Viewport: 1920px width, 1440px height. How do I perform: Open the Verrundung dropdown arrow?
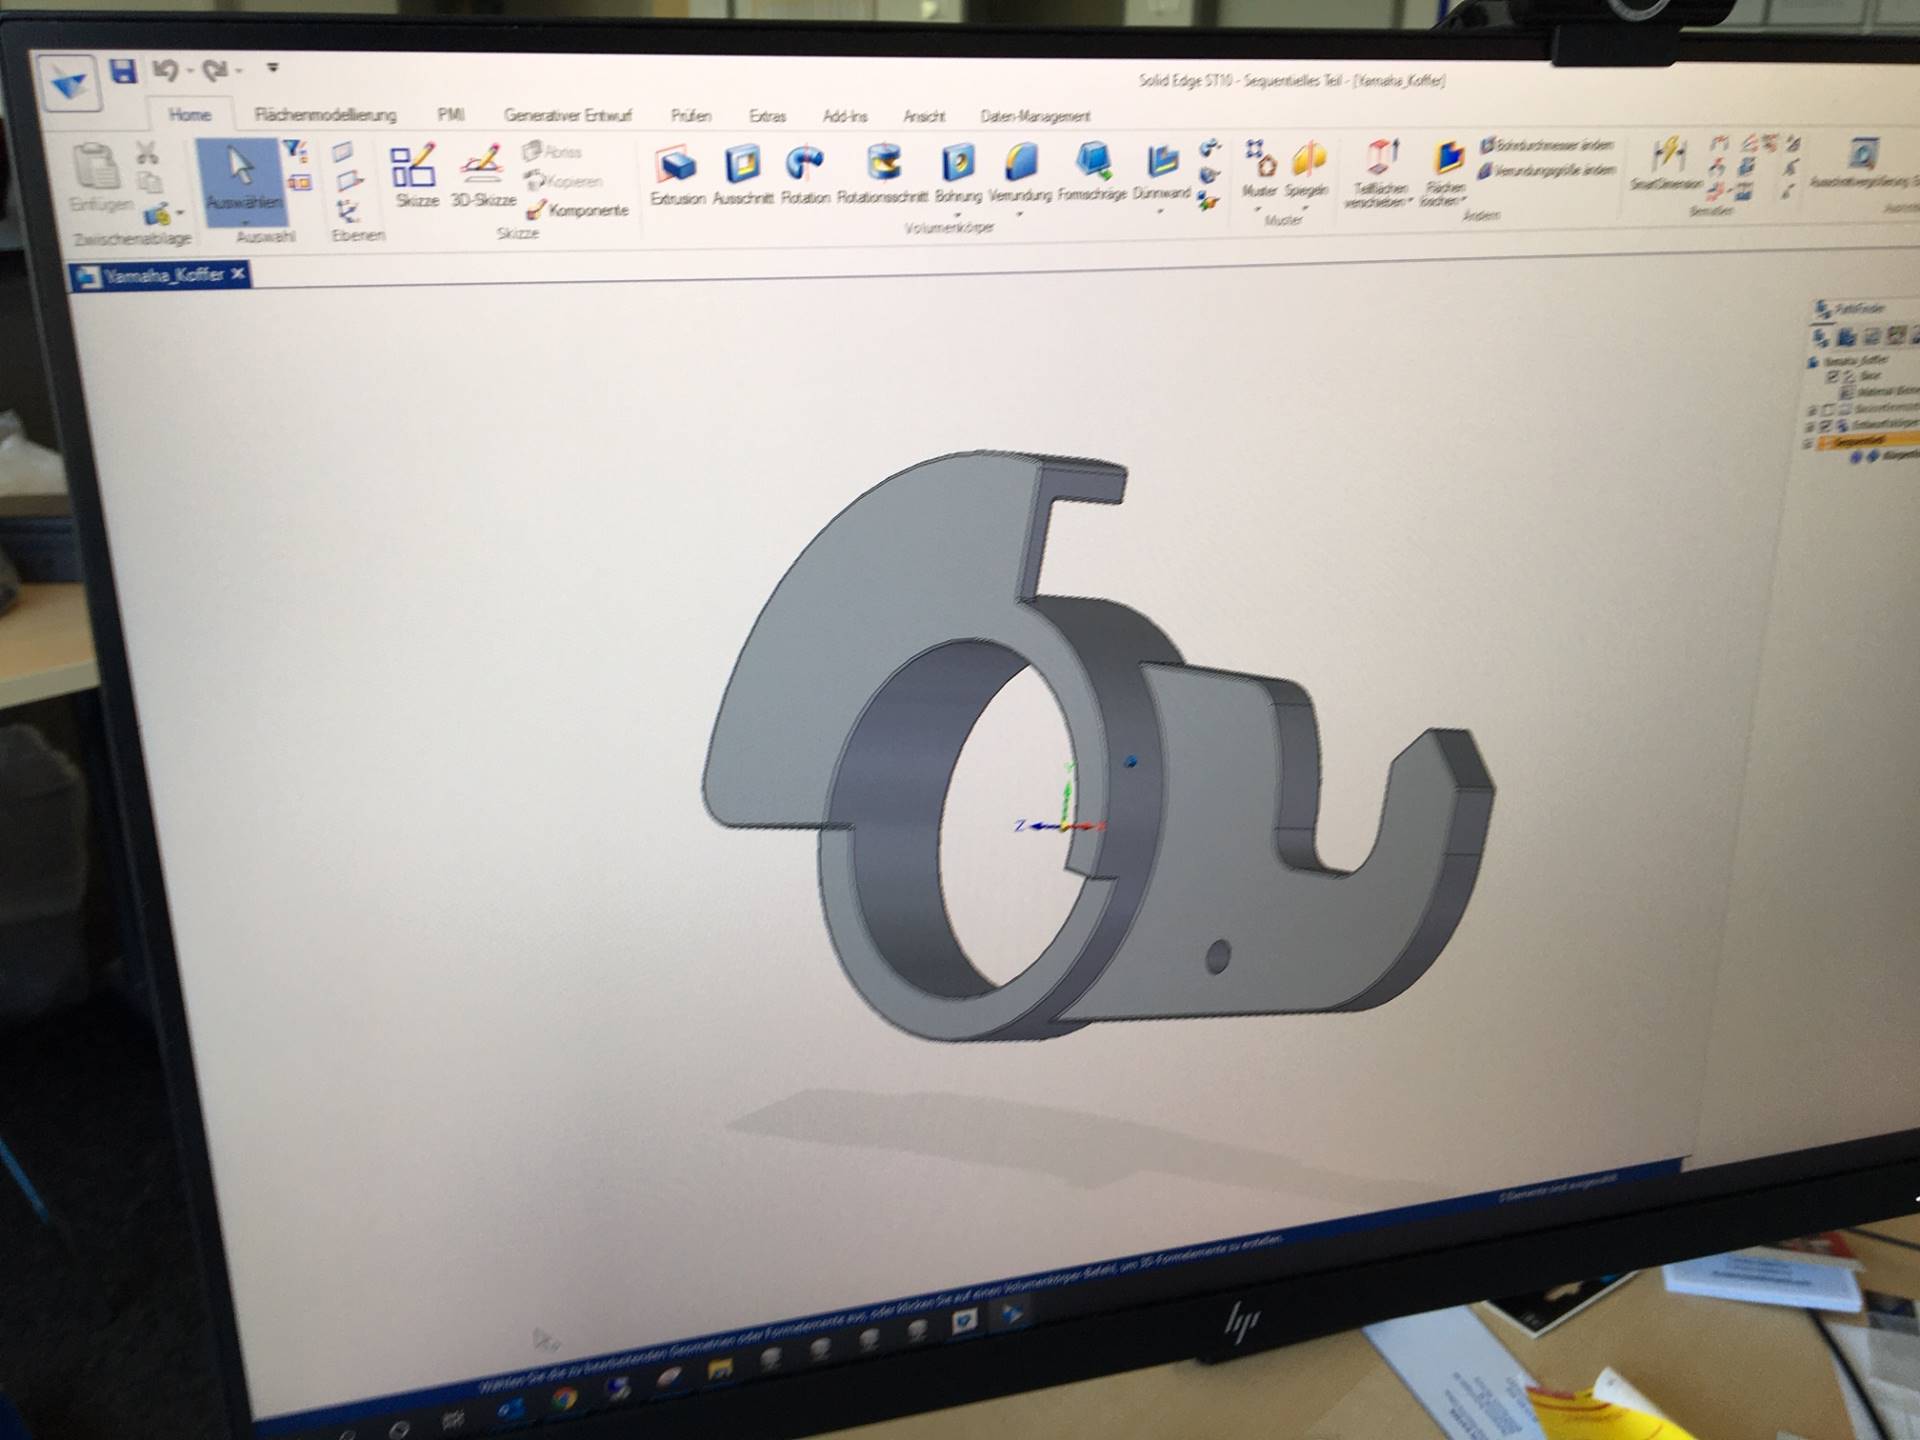click(1020, 213)
